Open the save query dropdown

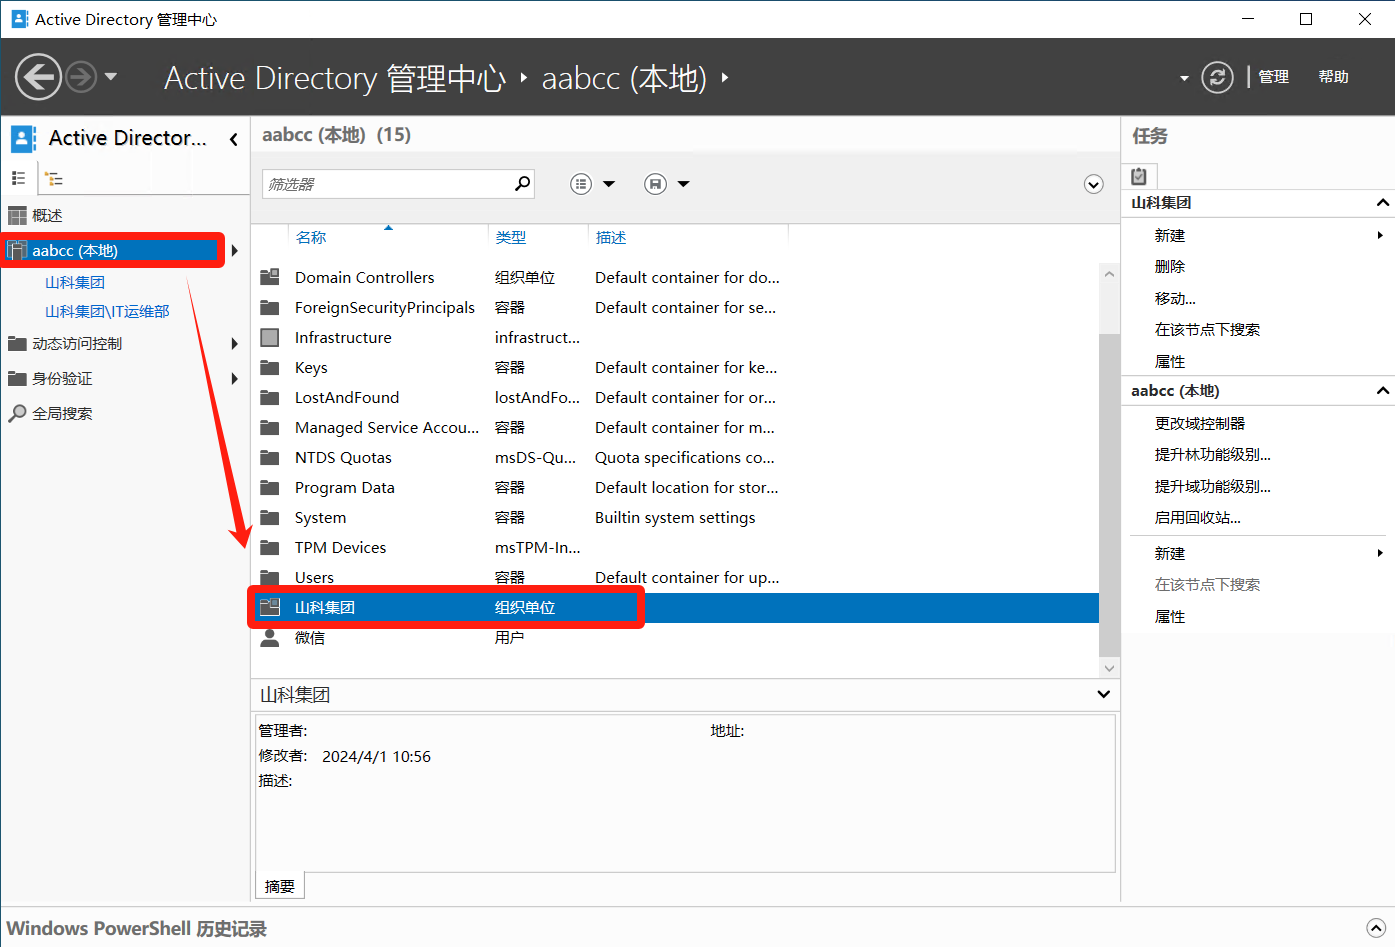pos(668,184)
